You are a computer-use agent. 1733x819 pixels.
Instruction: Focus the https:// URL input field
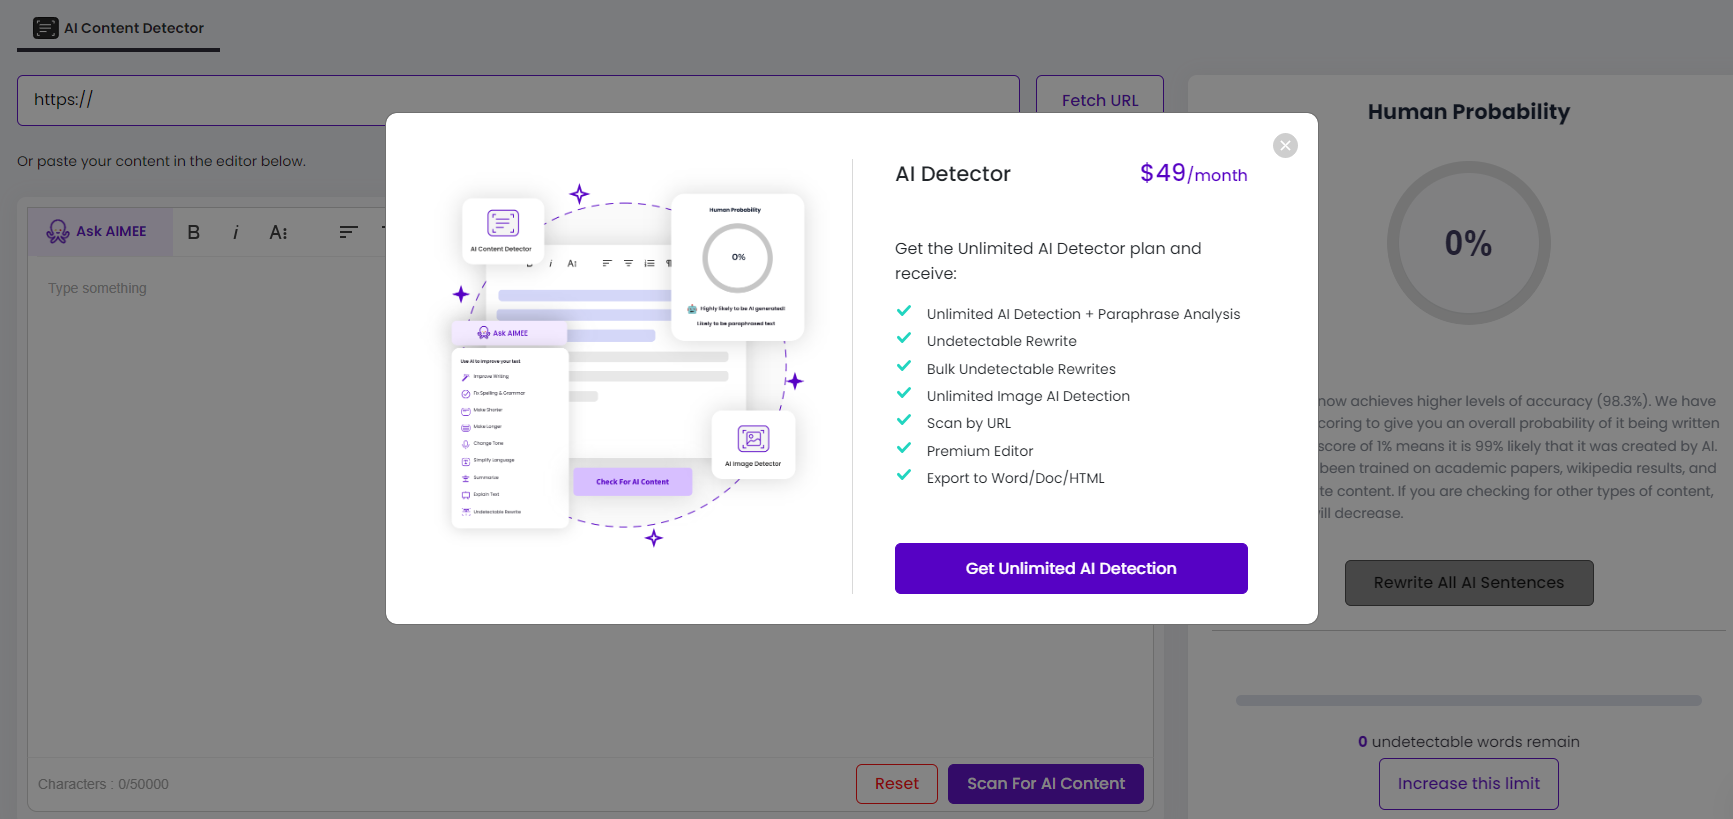coord(200,100)
